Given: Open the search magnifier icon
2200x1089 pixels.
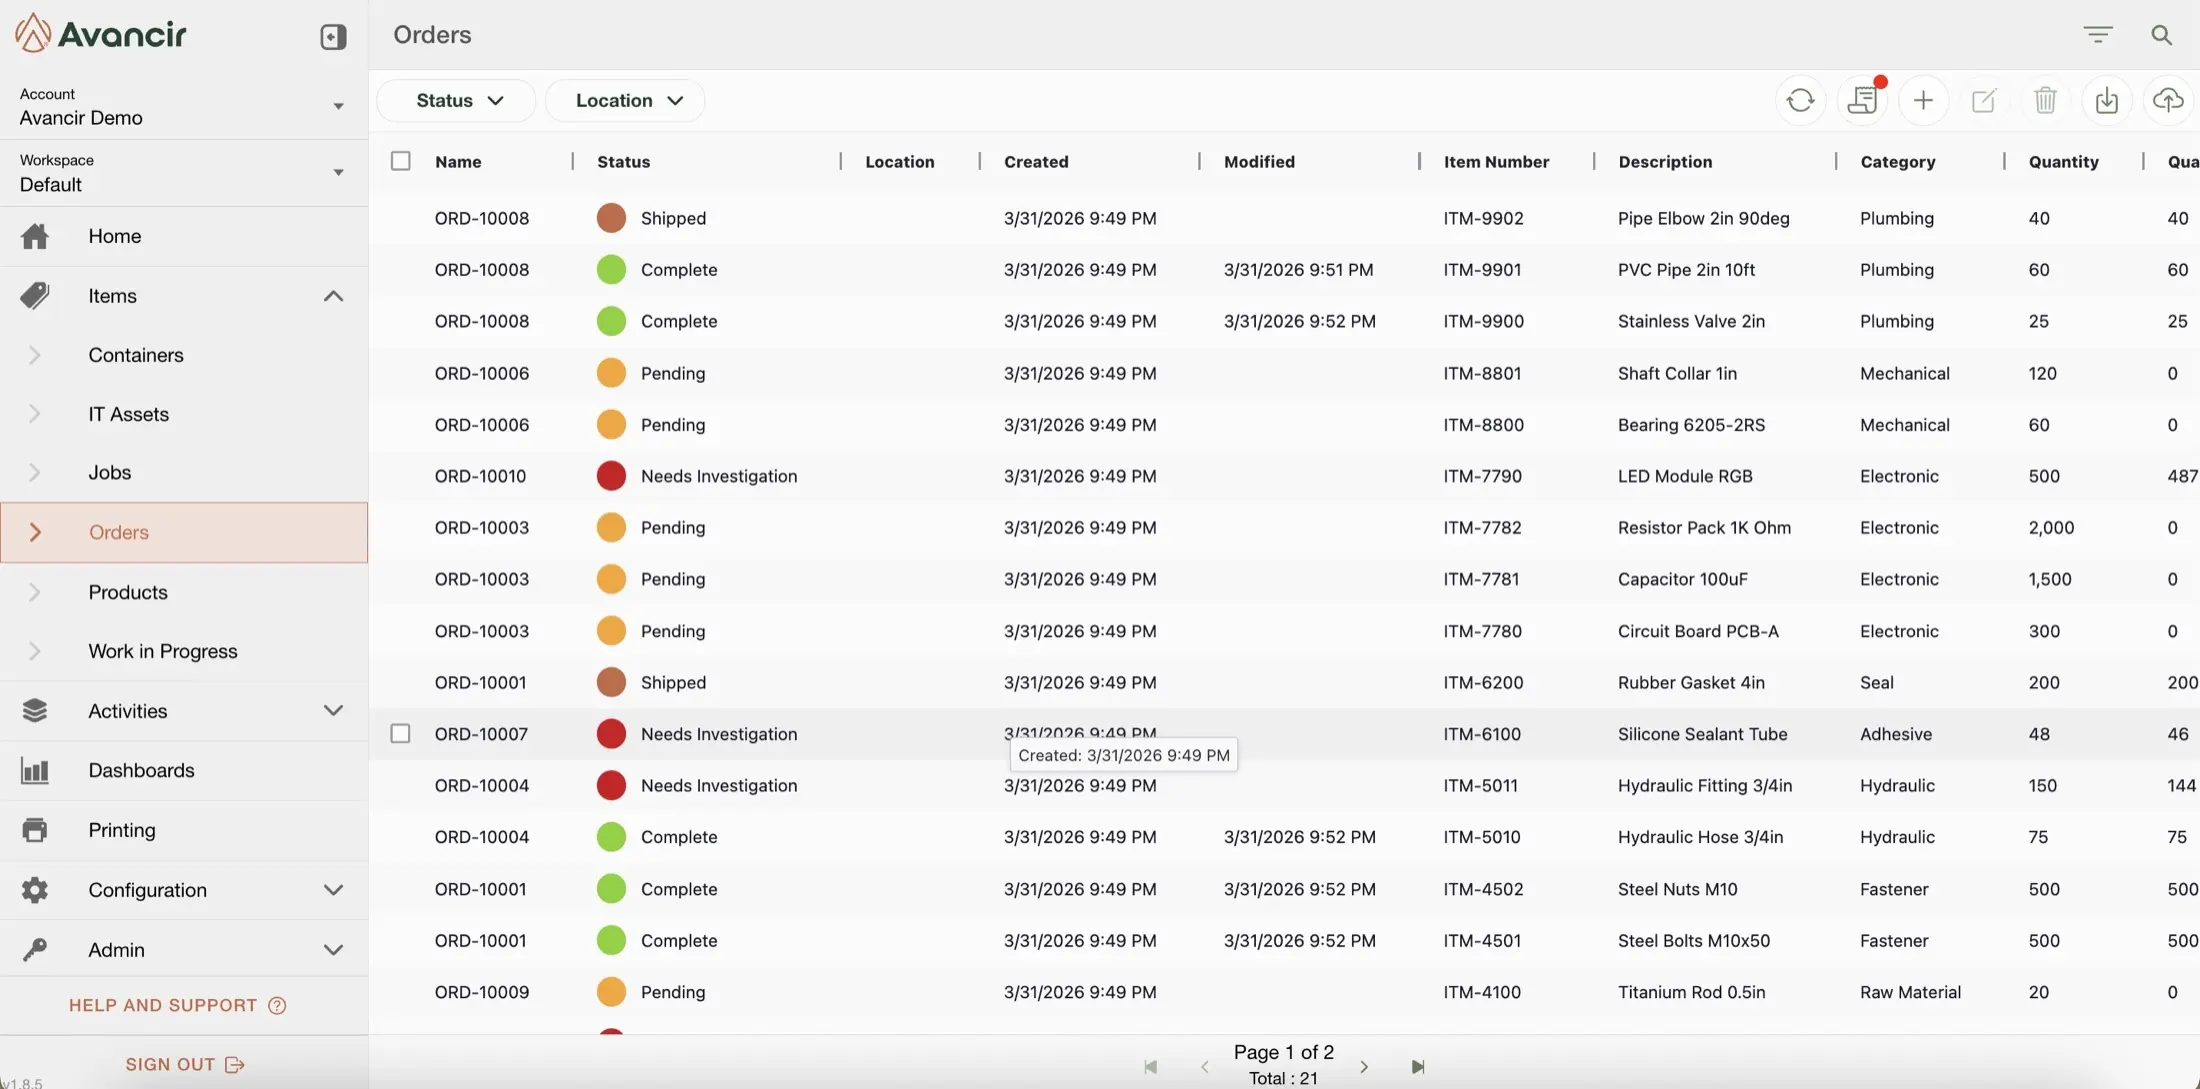Looking at the screenshot, I should point(2161,35).
